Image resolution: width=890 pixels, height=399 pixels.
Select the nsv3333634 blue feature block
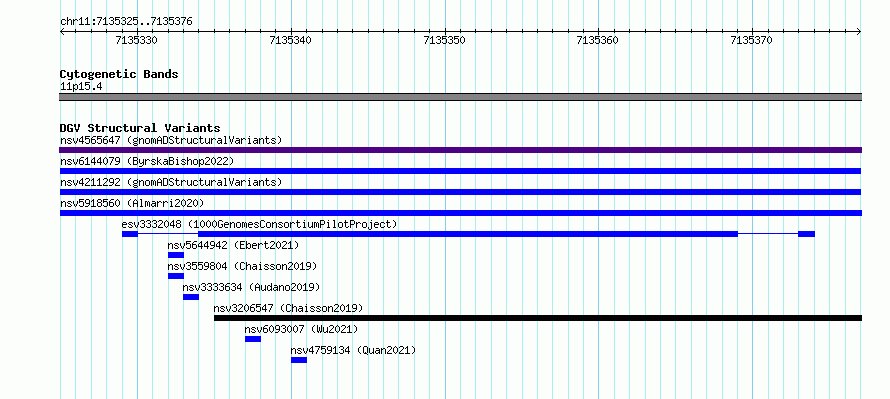[x=191, y=297]
